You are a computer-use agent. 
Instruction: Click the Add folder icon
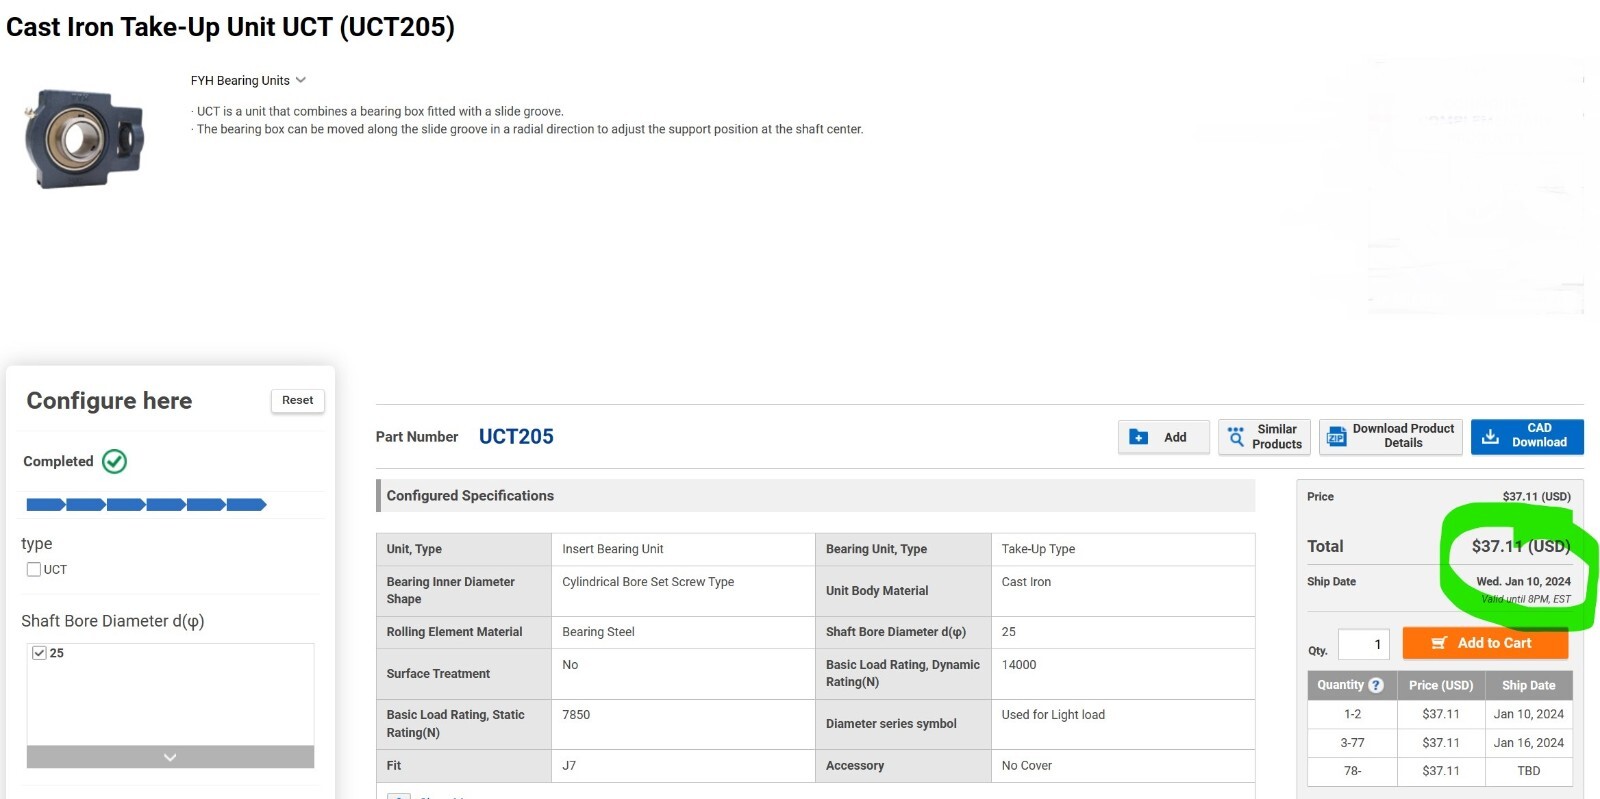pos(1138,437)
